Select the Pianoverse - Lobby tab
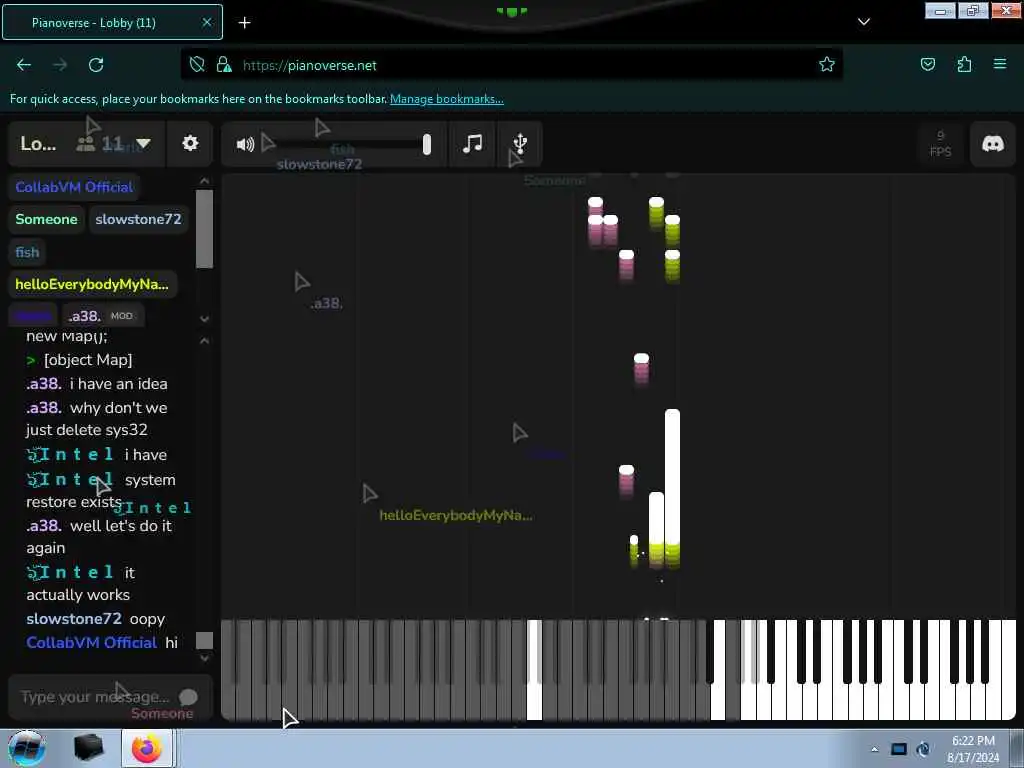This screenshot has width=1024, height=768. (112, 22)
